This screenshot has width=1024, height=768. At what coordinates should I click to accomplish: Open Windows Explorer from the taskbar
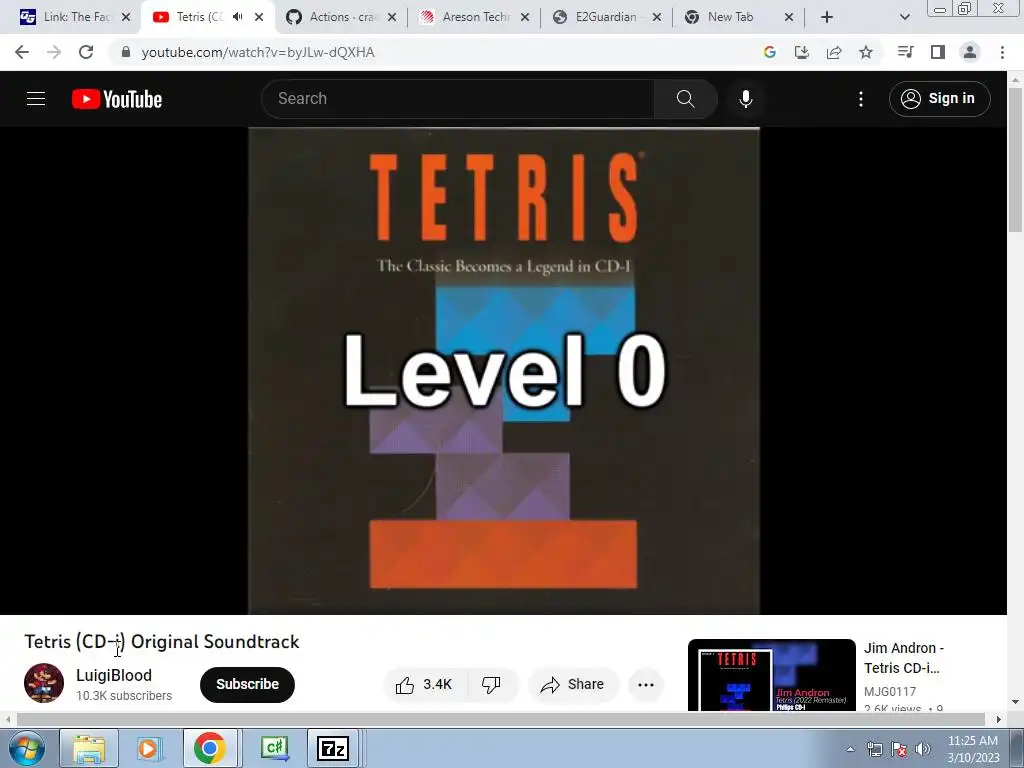coord(89,748)
